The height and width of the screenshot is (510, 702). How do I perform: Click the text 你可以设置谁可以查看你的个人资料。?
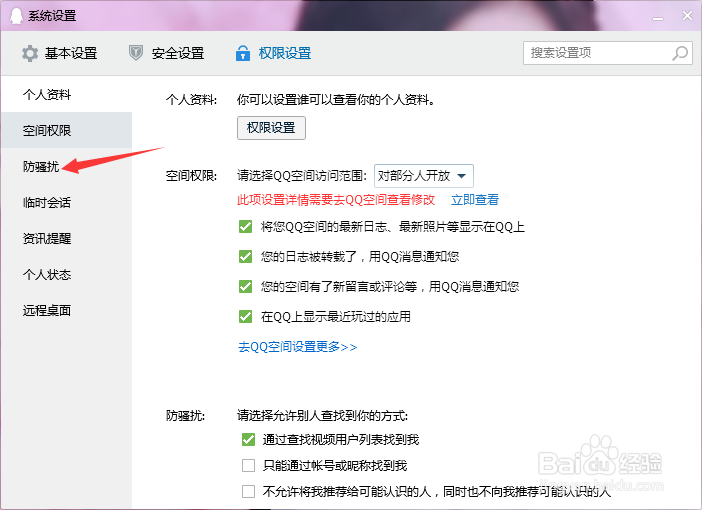336,99
